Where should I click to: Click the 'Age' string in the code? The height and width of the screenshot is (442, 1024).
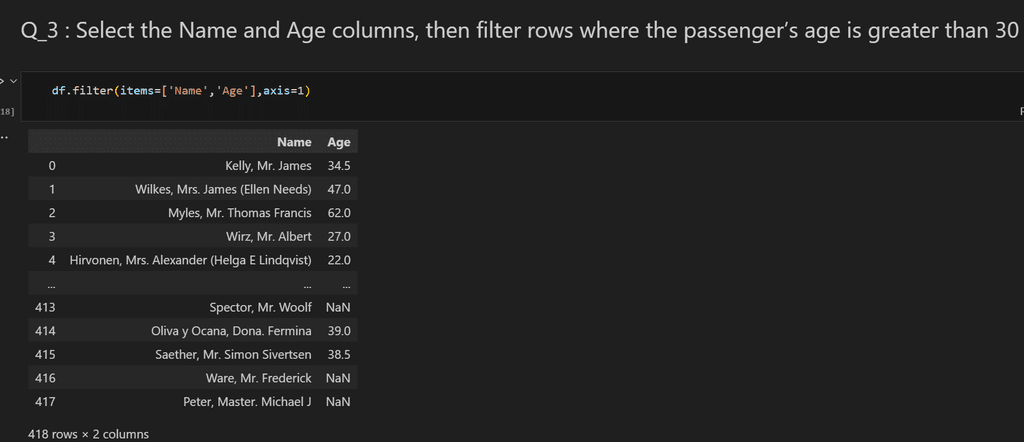[x=232, y=91]
